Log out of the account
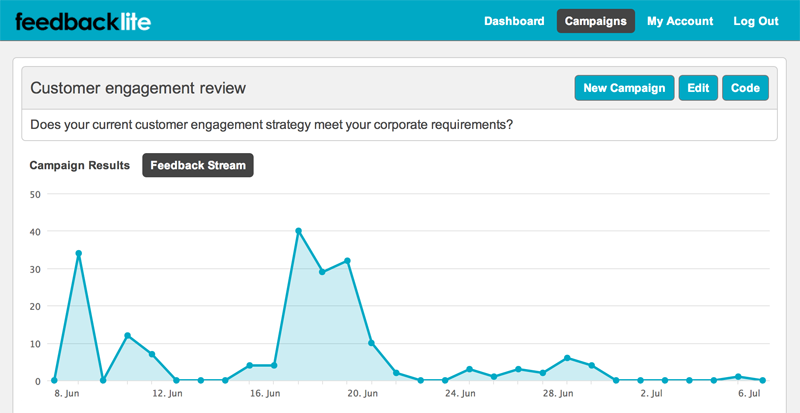 point(756,21)
